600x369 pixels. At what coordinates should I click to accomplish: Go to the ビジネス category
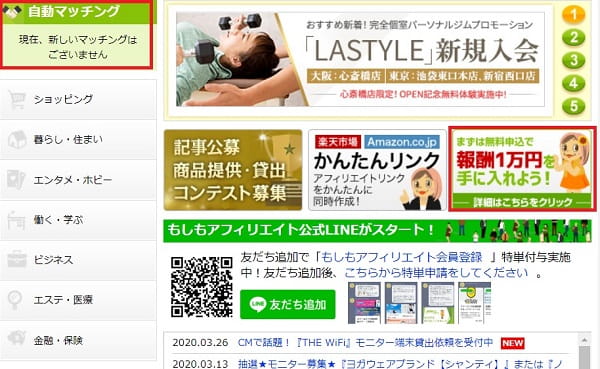78,260
